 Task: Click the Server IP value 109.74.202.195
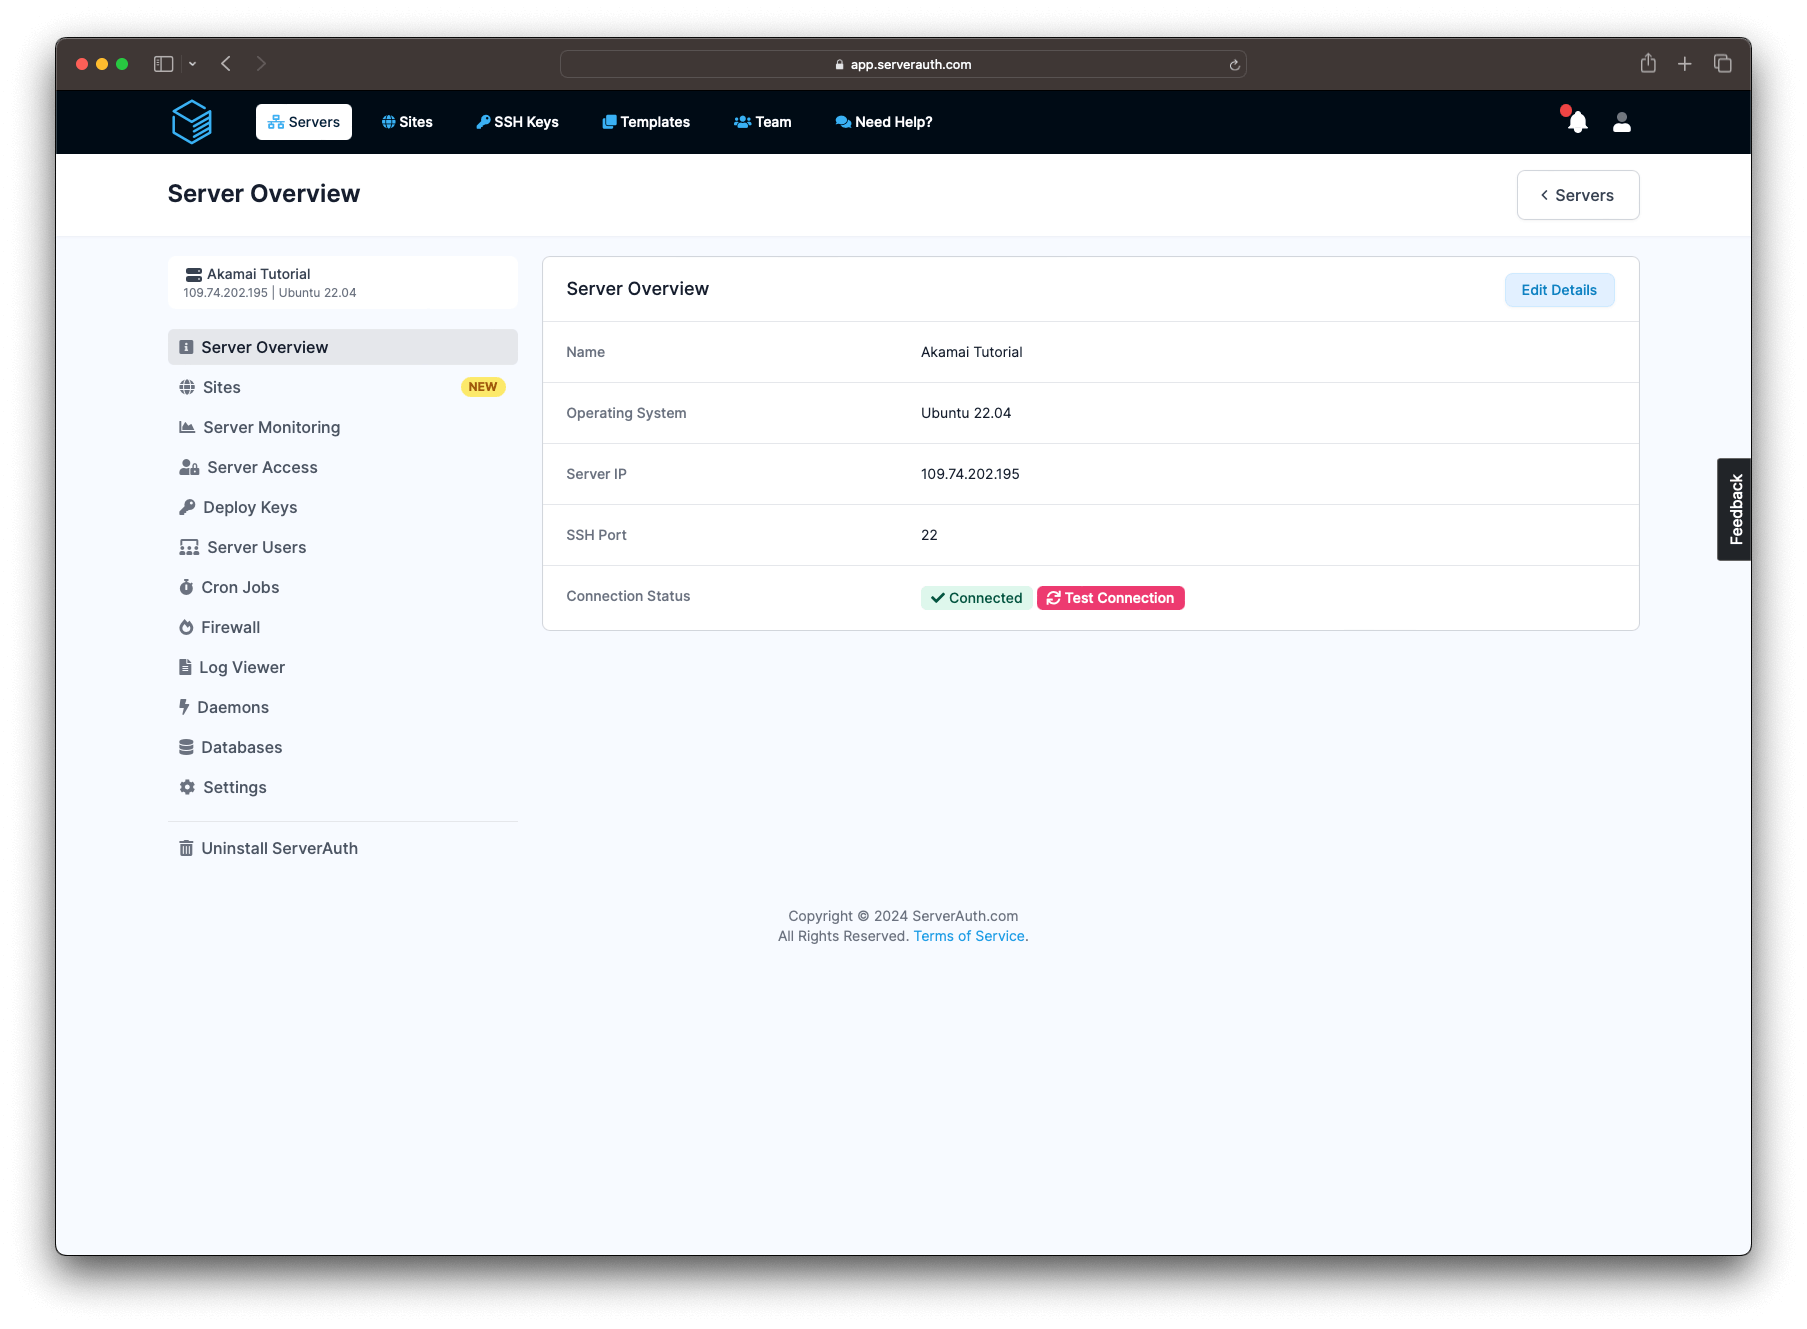coord(970,474)
